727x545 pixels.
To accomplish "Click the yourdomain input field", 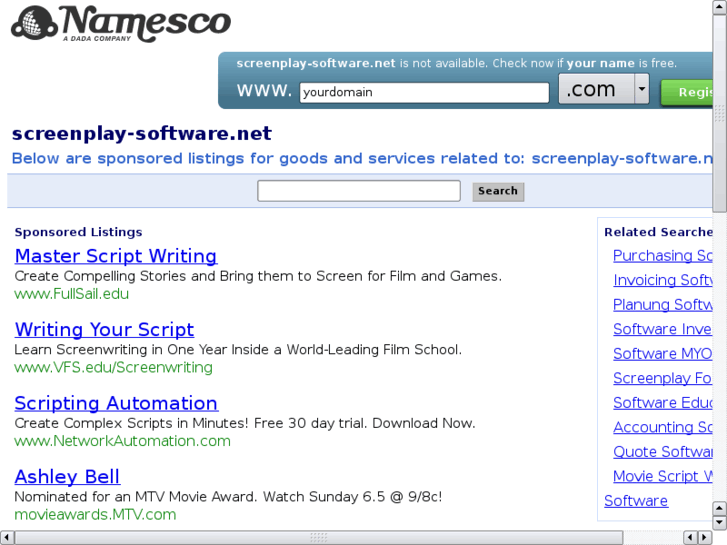I will [x=424, y=92].
